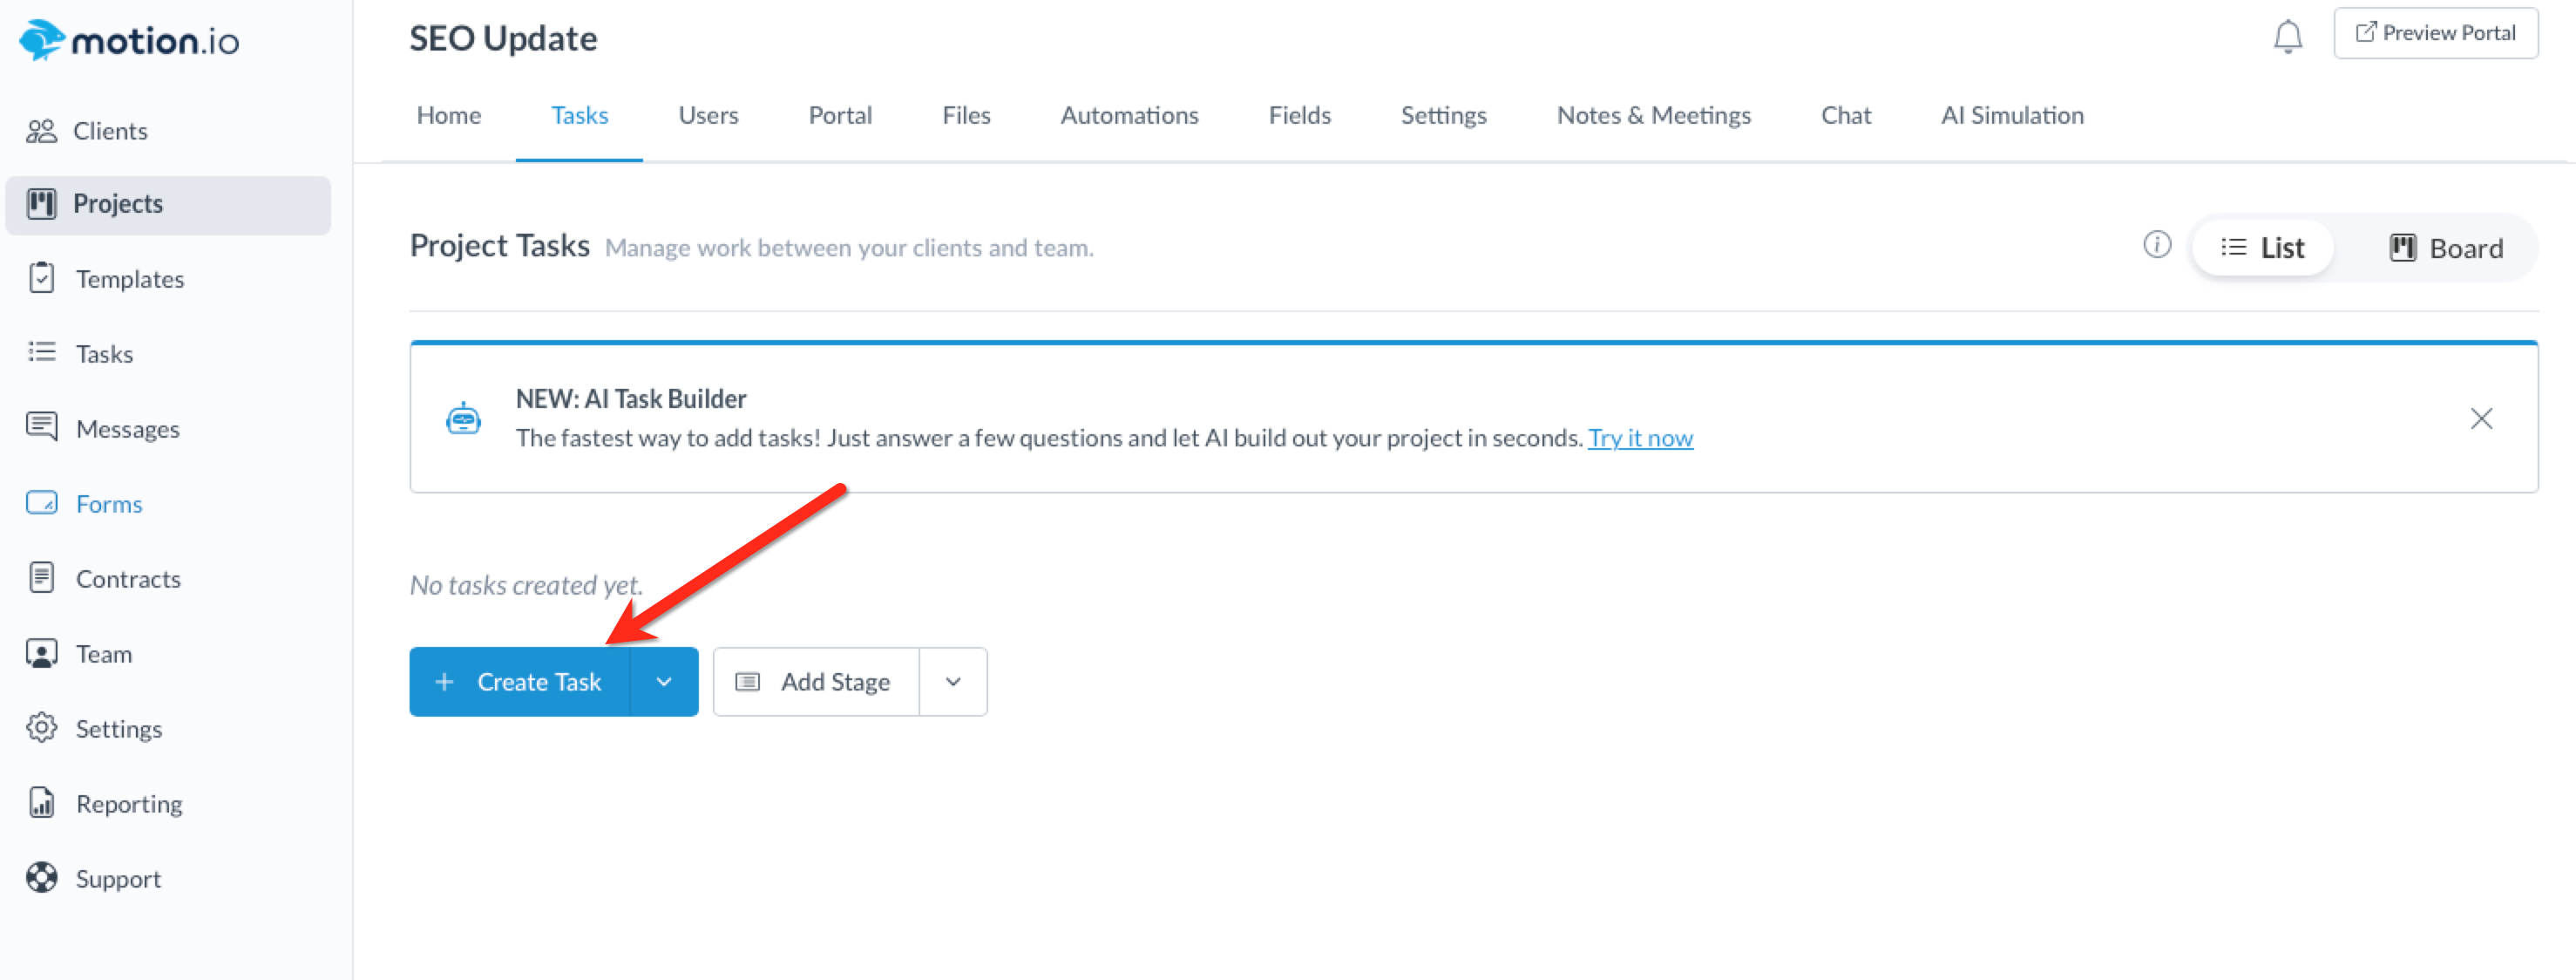Click the Preview Portal button
The height and width of the screenshot is (980, 2576).
click(x=2435, y=33)
